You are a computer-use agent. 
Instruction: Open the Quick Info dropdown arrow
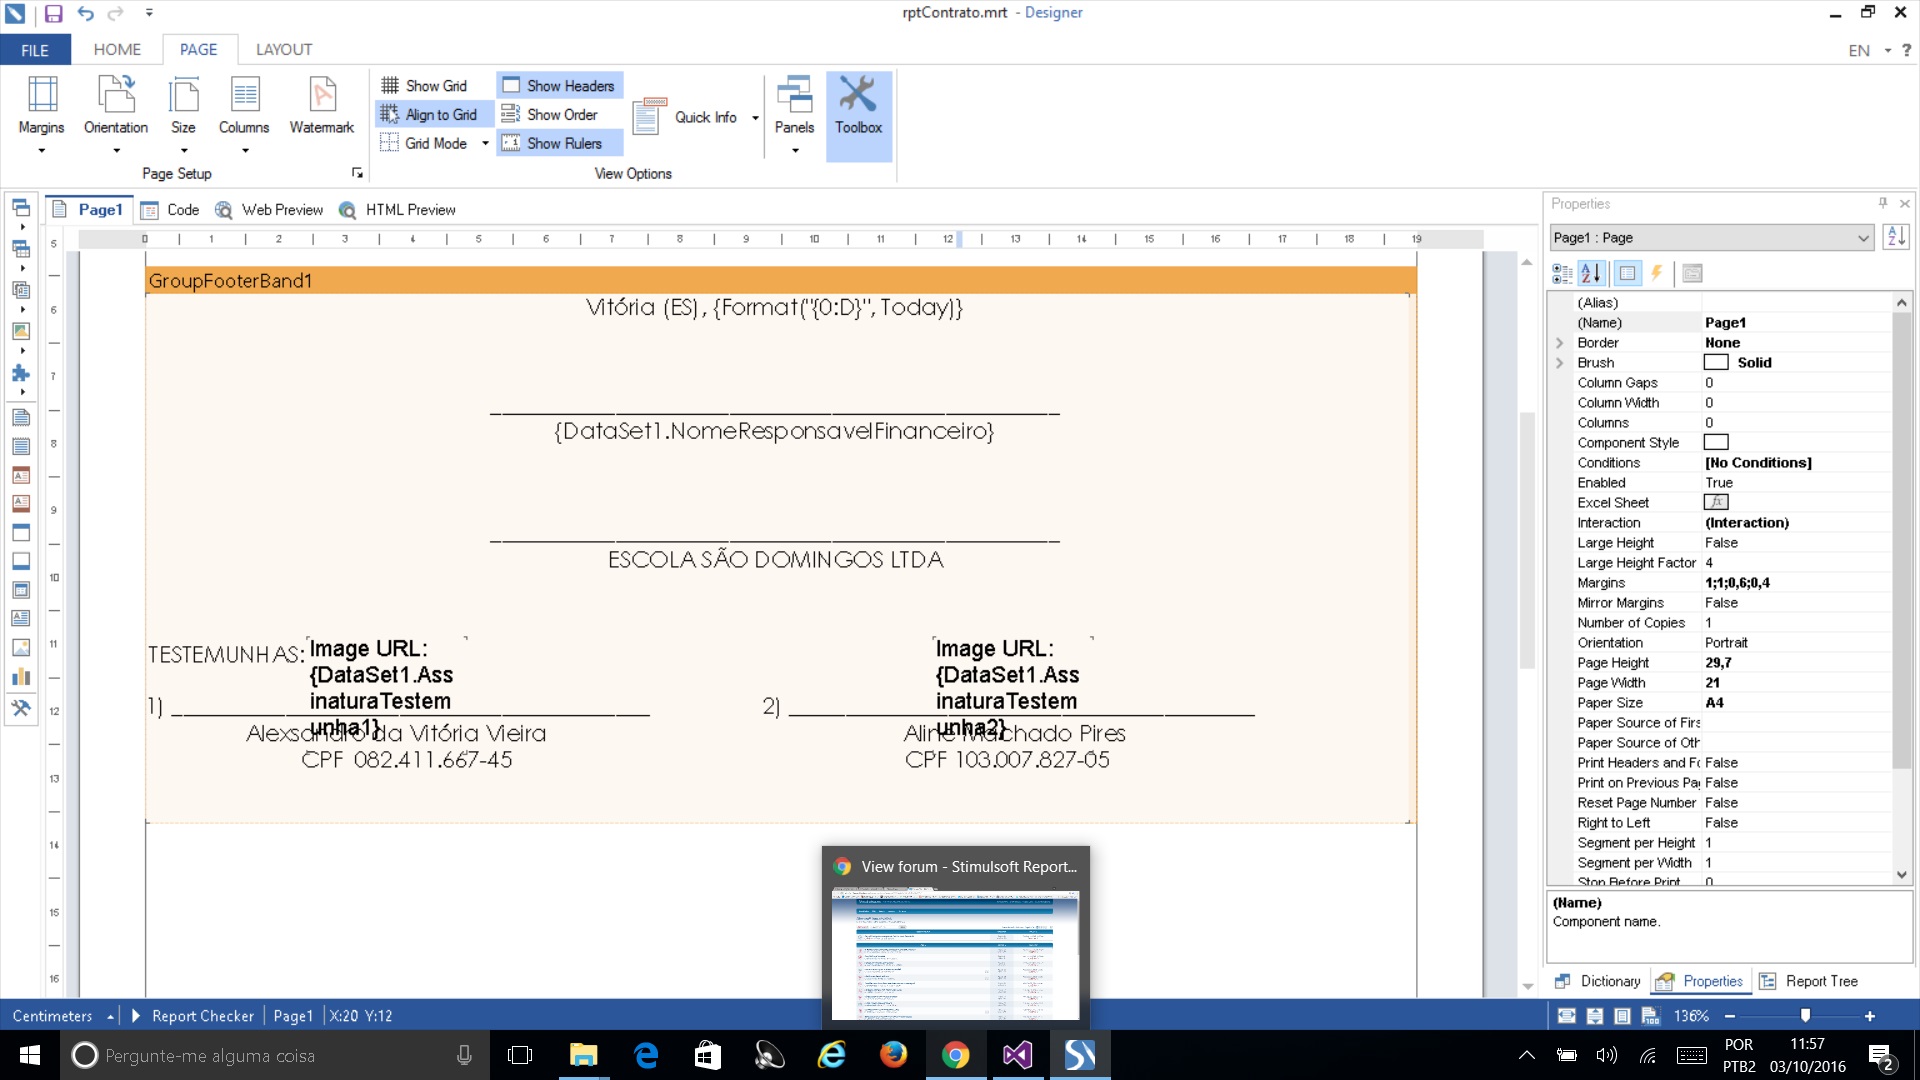(755, 118)
